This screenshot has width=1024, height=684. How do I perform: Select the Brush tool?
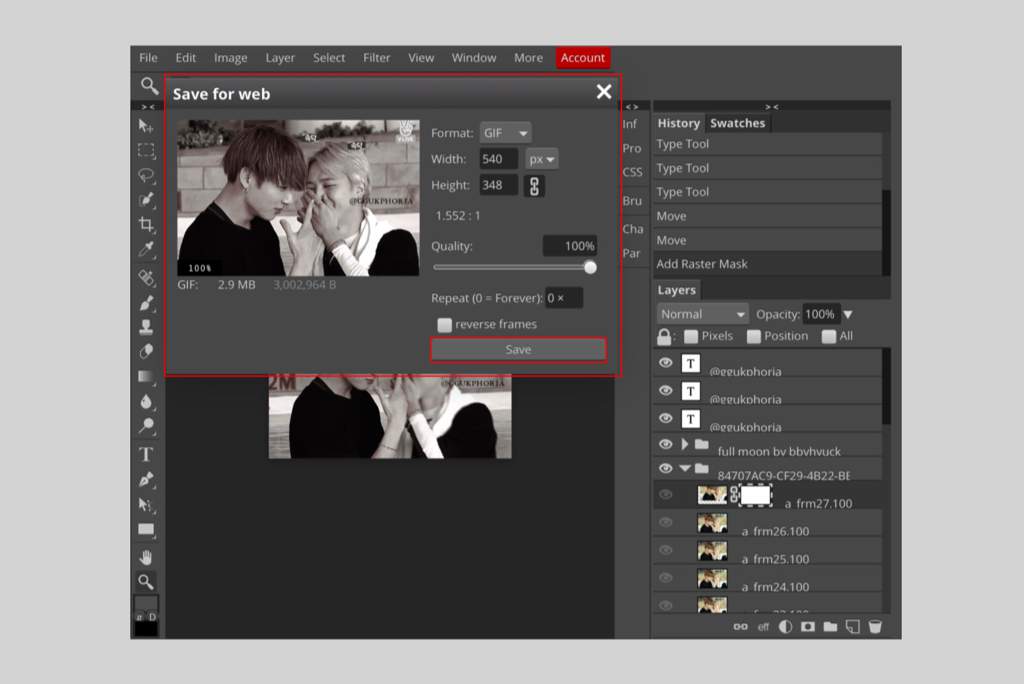tap(146, 302)
